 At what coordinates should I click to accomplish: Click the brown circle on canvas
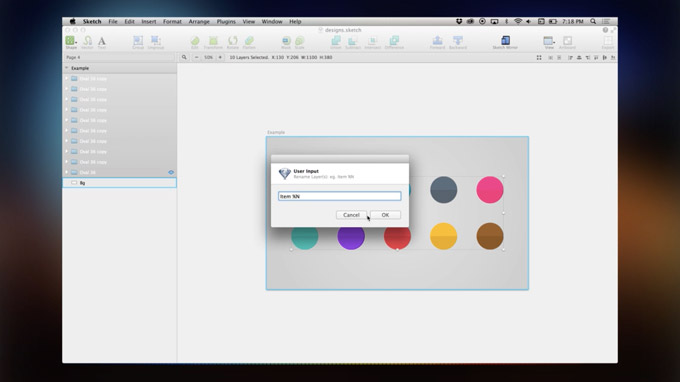click(490, 236)
